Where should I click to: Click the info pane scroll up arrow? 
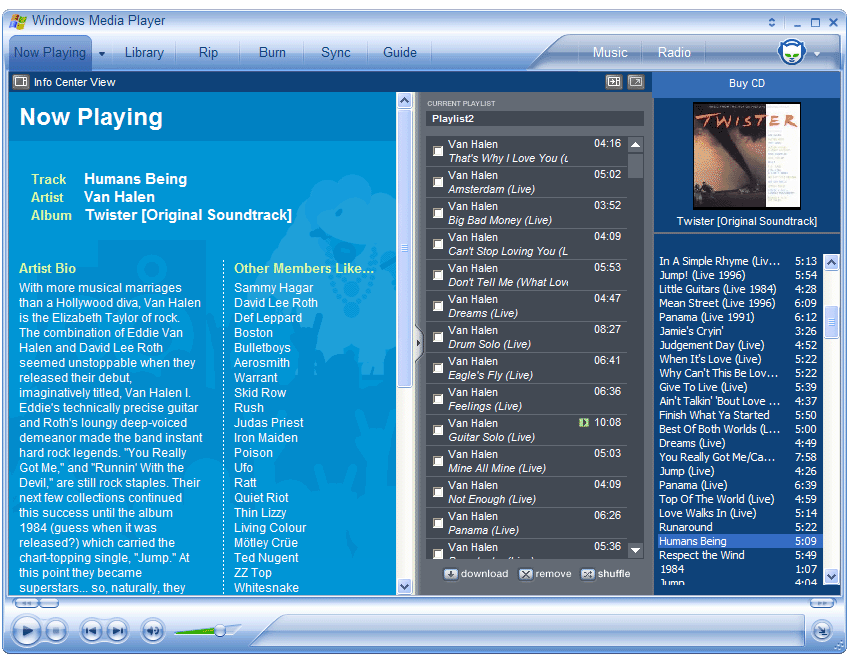[x=404, y=101]
